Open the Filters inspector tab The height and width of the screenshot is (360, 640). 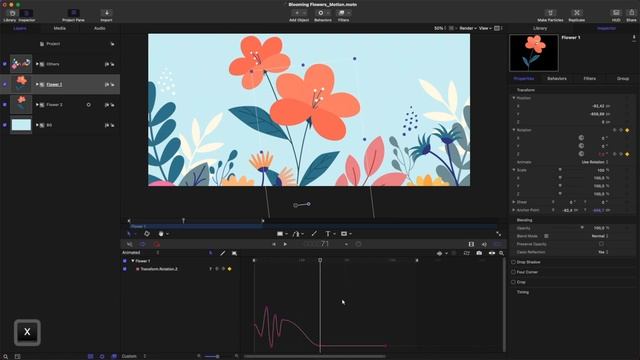click(589, 78)
